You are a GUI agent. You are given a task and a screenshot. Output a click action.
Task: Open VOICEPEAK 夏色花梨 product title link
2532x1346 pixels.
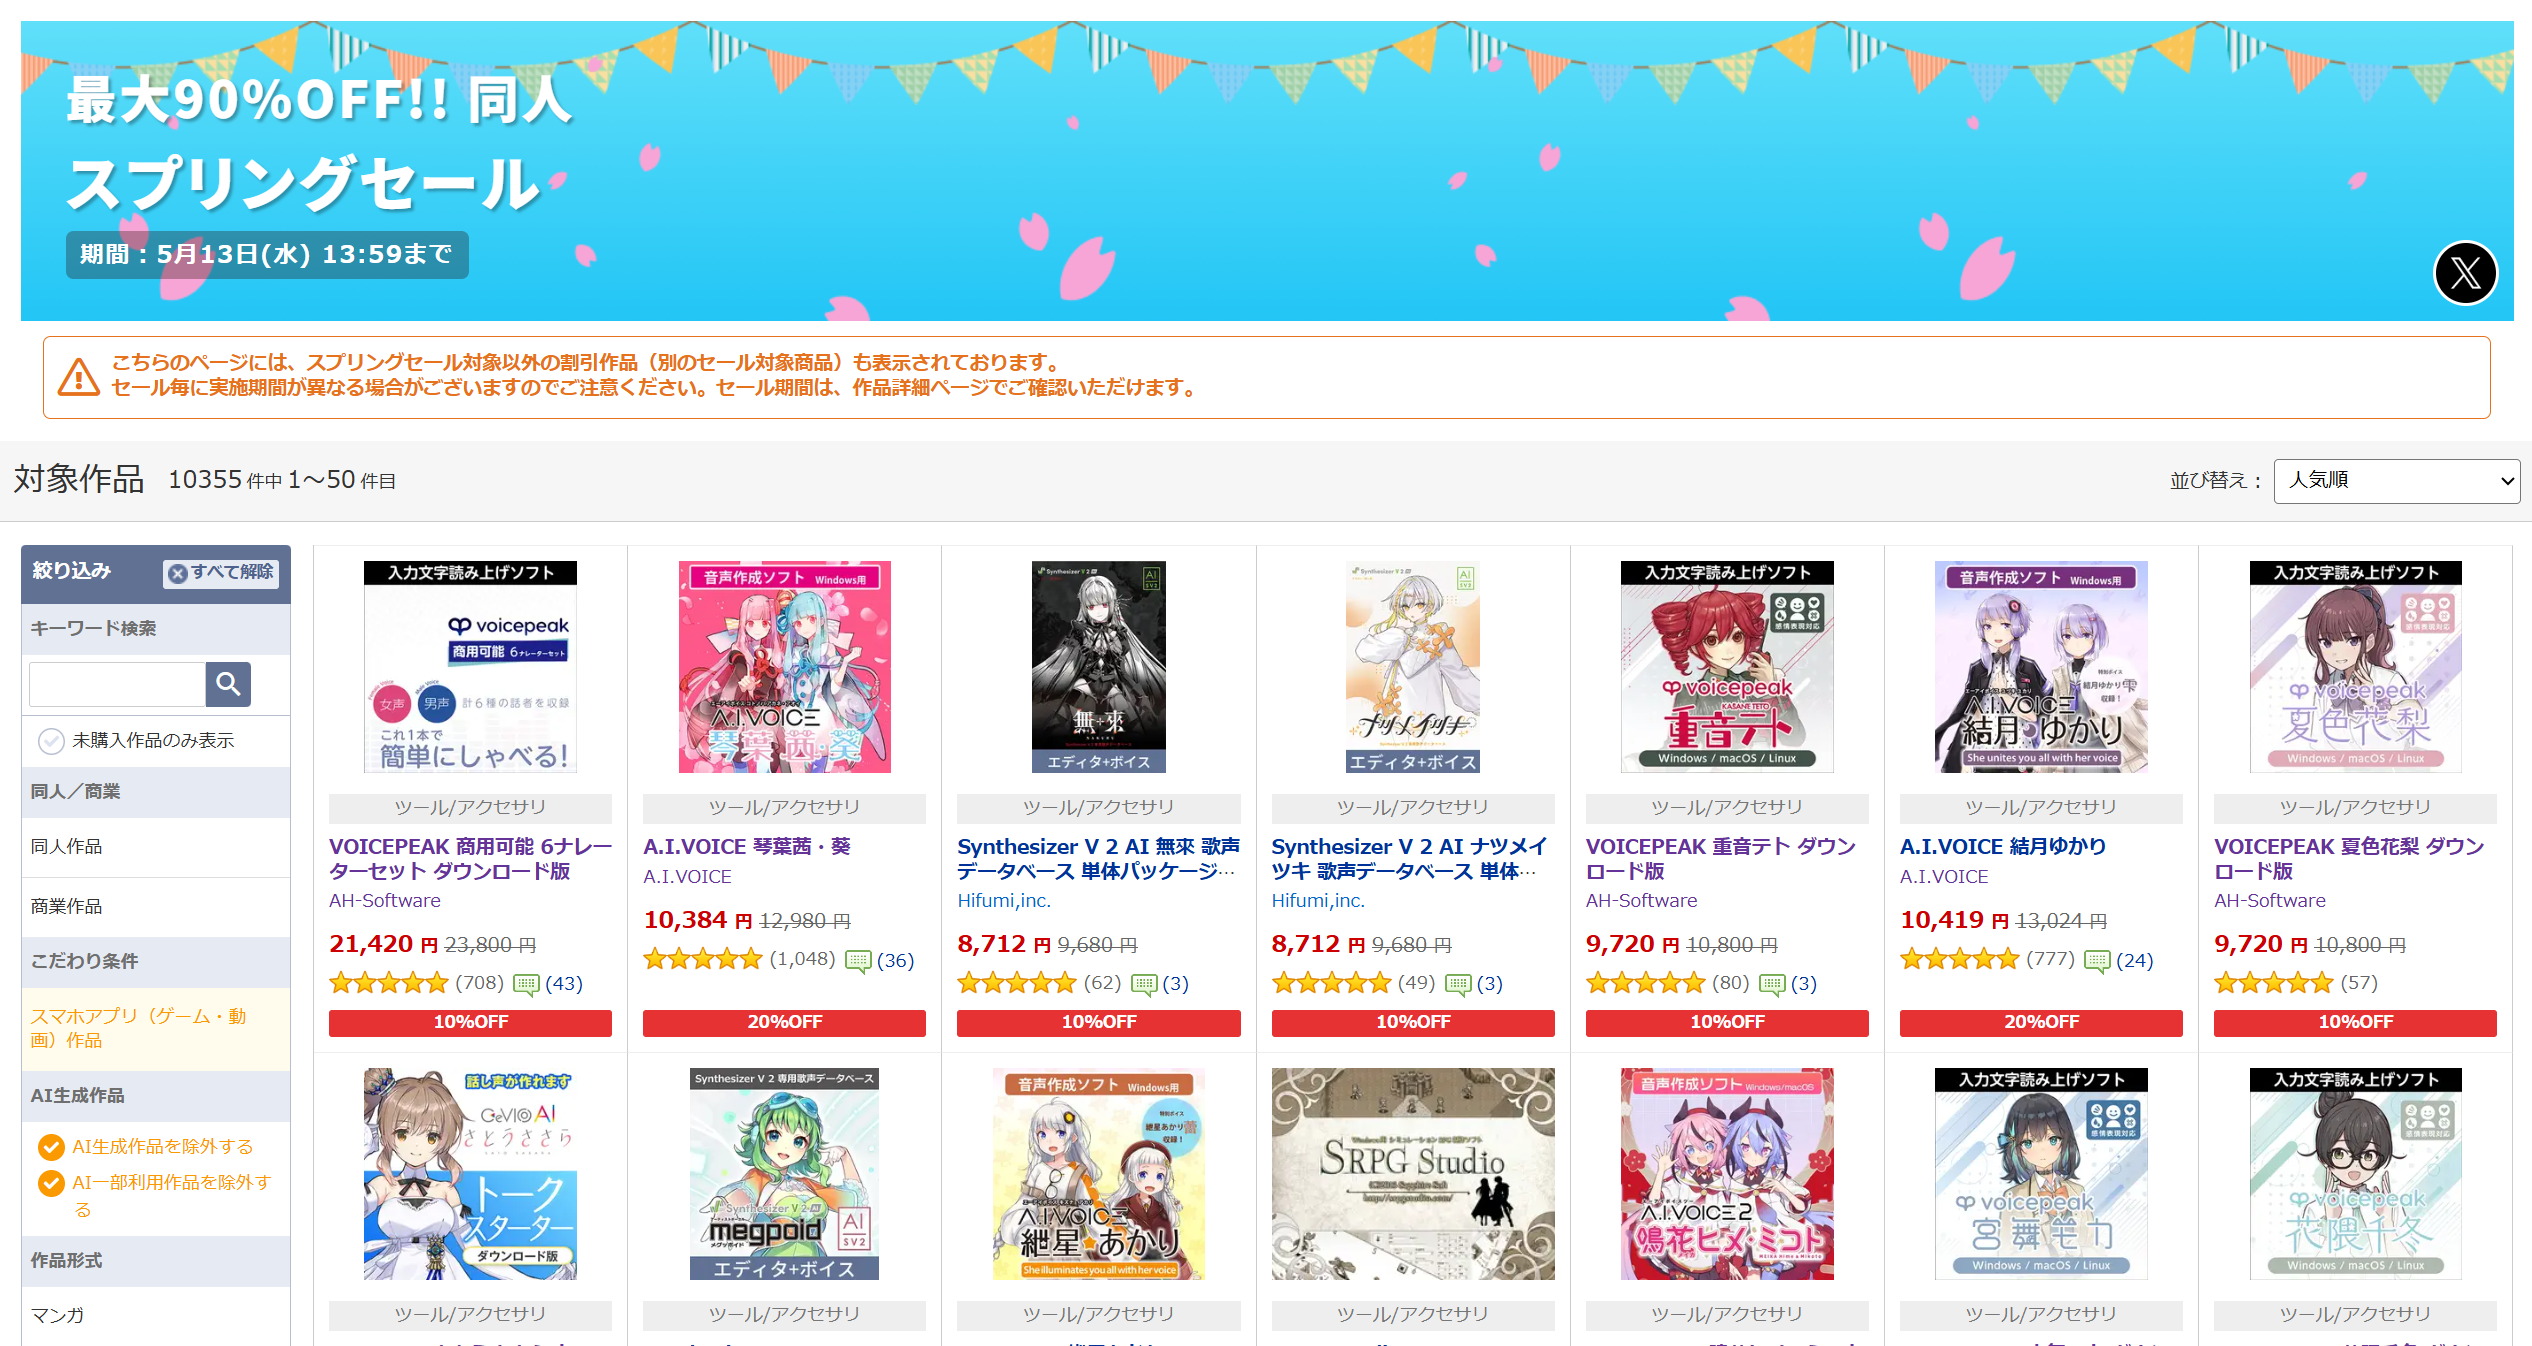coord(2349,858)
